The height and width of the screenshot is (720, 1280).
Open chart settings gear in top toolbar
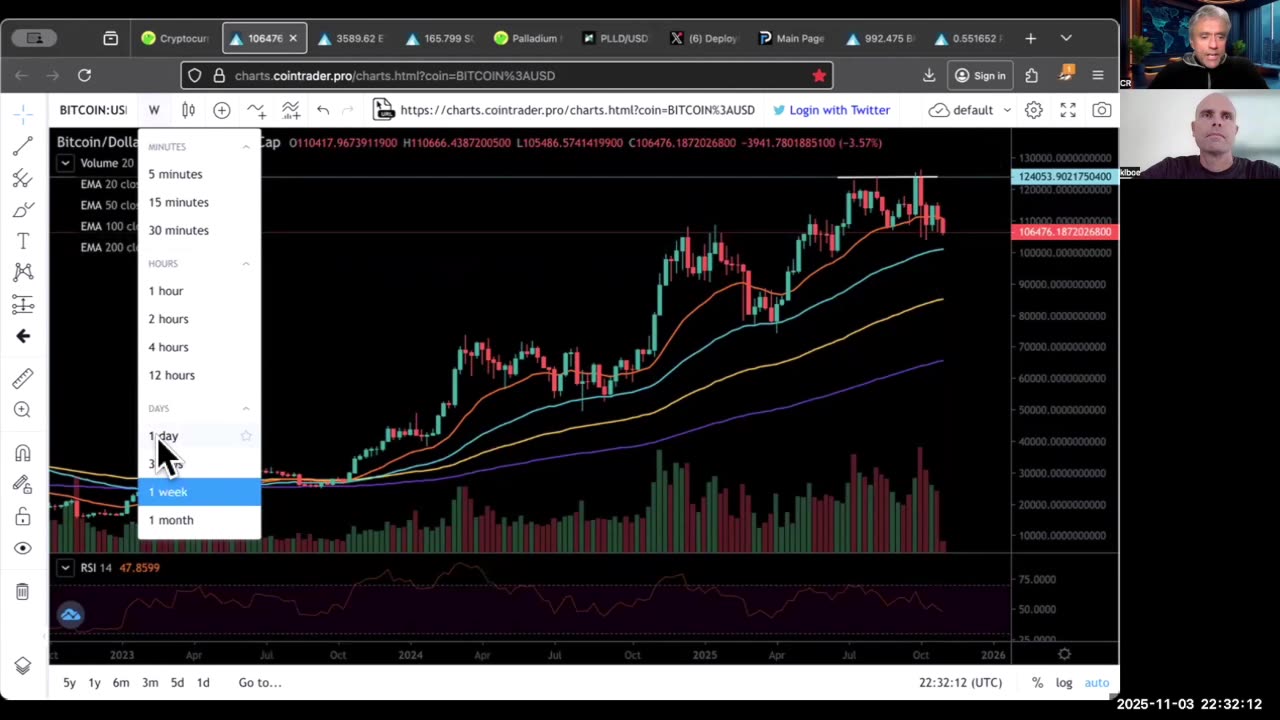[x=1034, y=110]
